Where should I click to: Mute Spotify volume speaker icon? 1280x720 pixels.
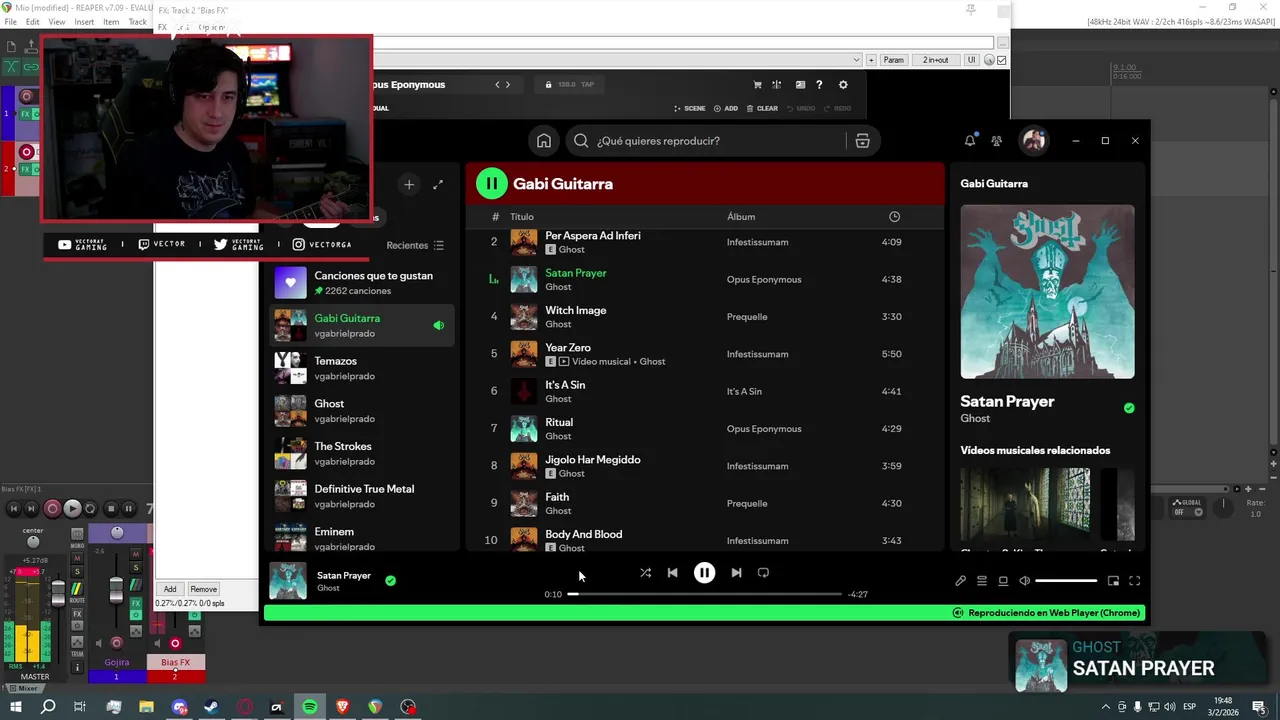click(x=1024, y=581)
